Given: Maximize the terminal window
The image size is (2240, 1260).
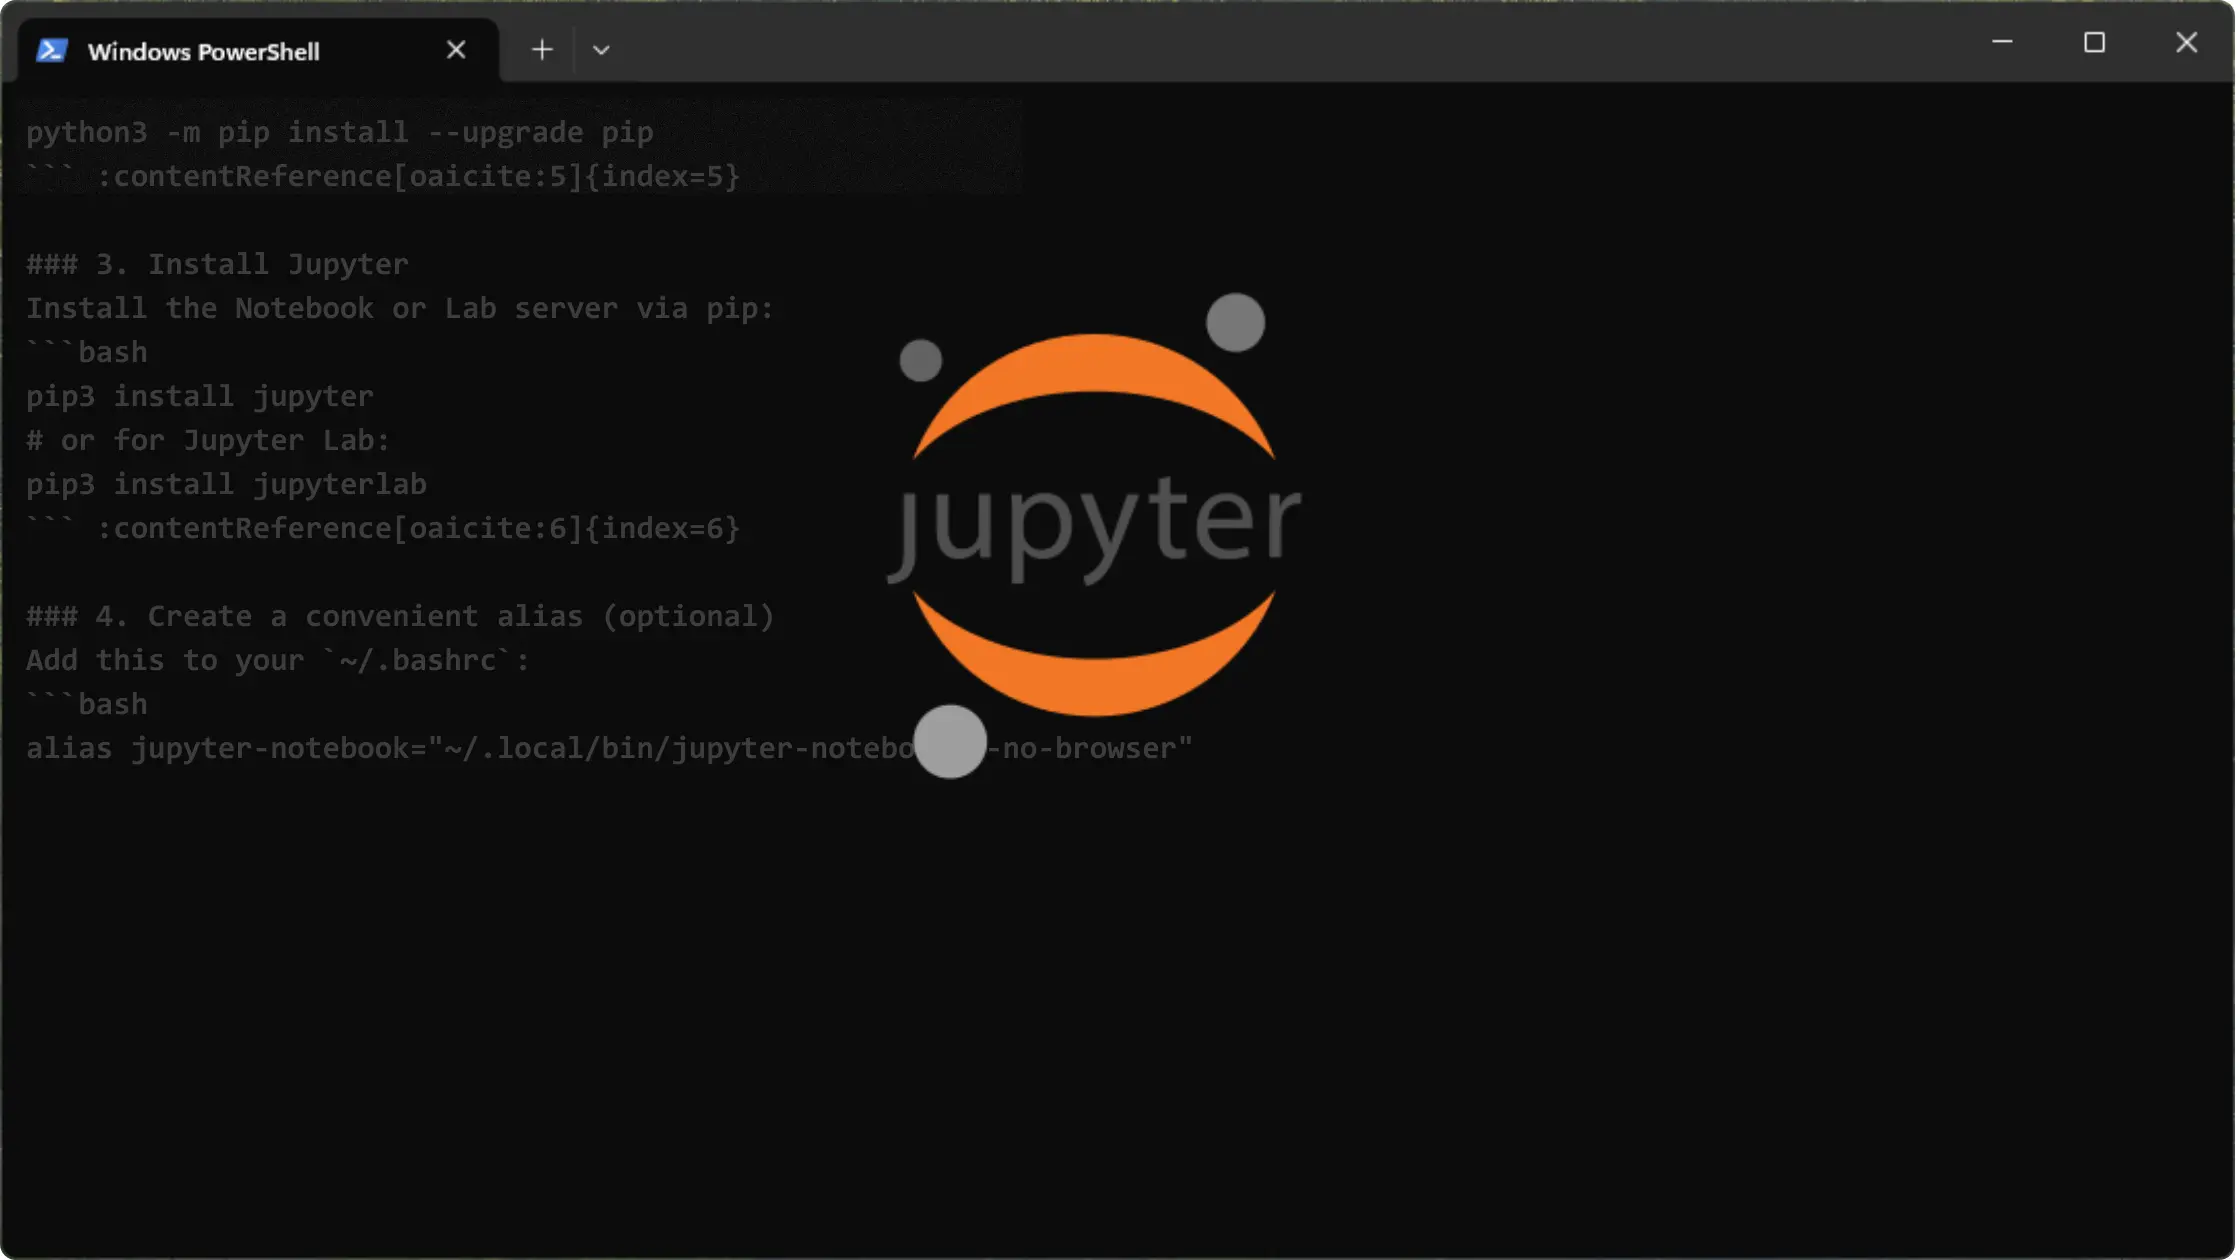Looking at the screenshot, I should pyautogui.click(x=2094, y=42).
